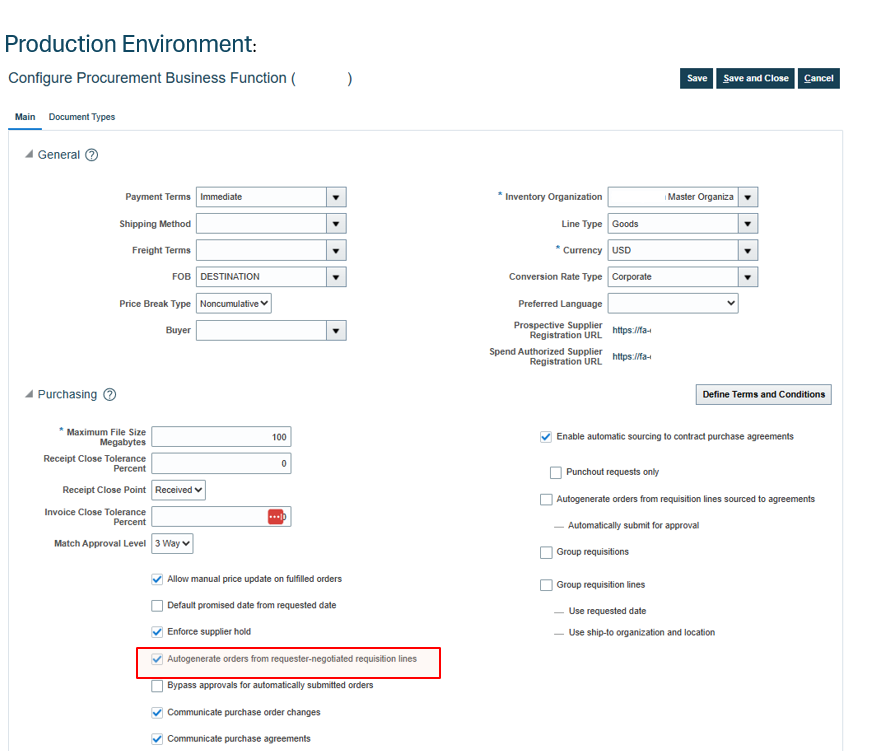Toggle Enable automatic sourcing to contract agreements
The width and height of the screenshot is (888, 751).
[546, 437]
